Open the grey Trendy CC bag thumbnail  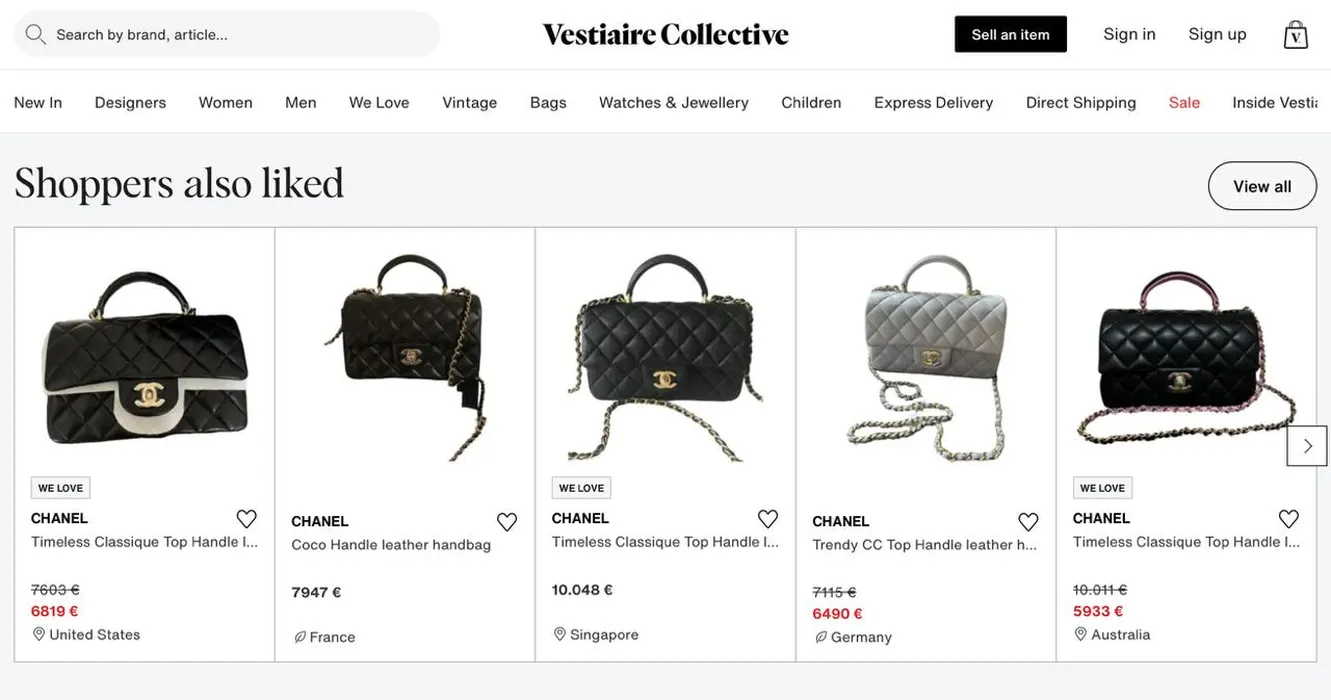(x=925, y=355)
